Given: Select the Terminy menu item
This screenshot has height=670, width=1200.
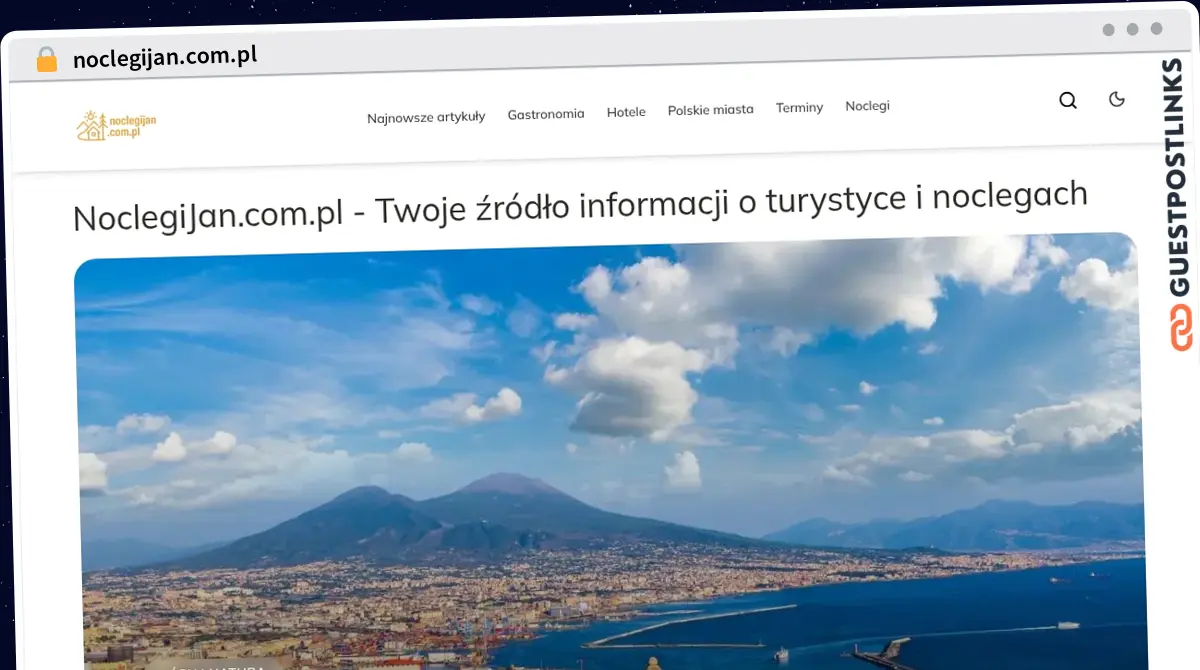Looking at the screenshot, I should tap(799, 107).
